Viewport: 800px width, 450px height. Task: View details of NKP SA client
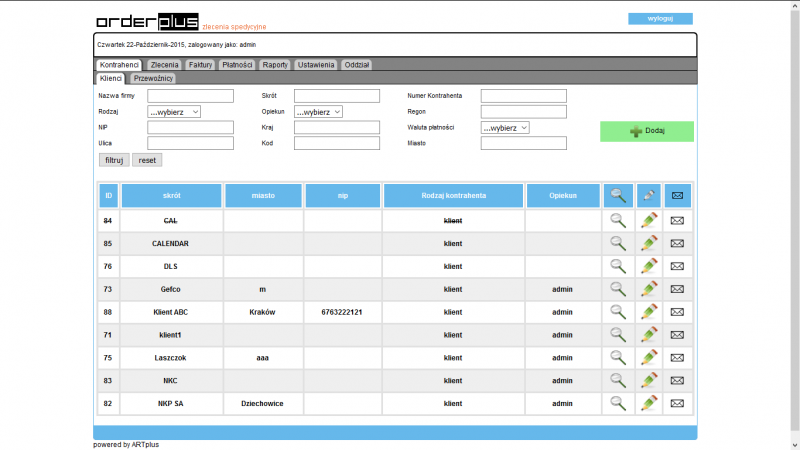[618, 403]
